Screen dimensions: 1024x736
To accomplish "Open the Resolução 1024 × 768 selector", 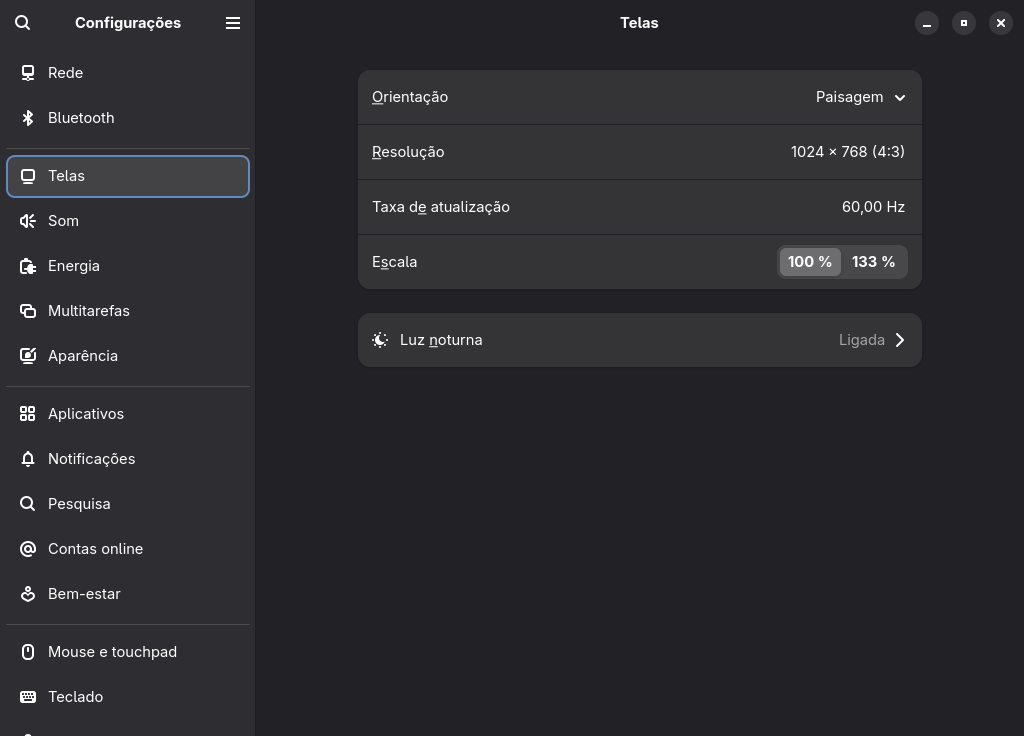I will [847, 152].
